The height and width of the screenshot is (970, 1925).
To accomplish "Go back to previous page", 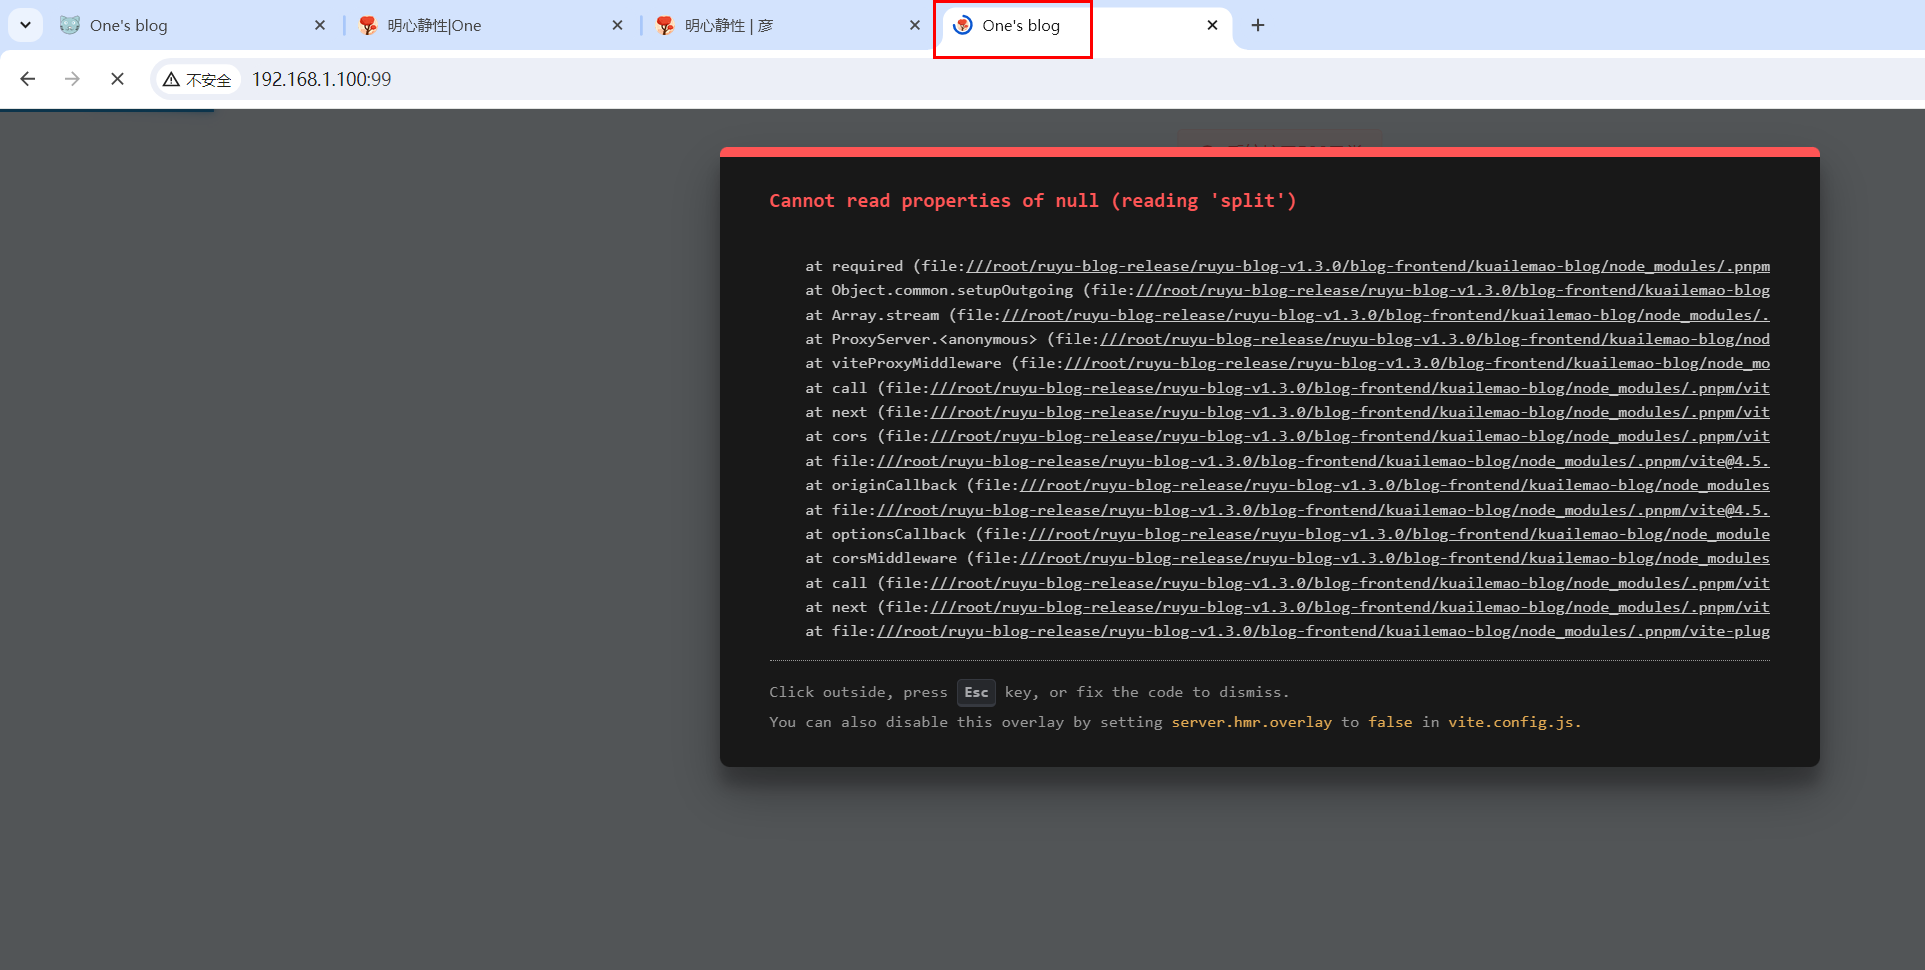I will pyautogui.click(x=28, y=79).
